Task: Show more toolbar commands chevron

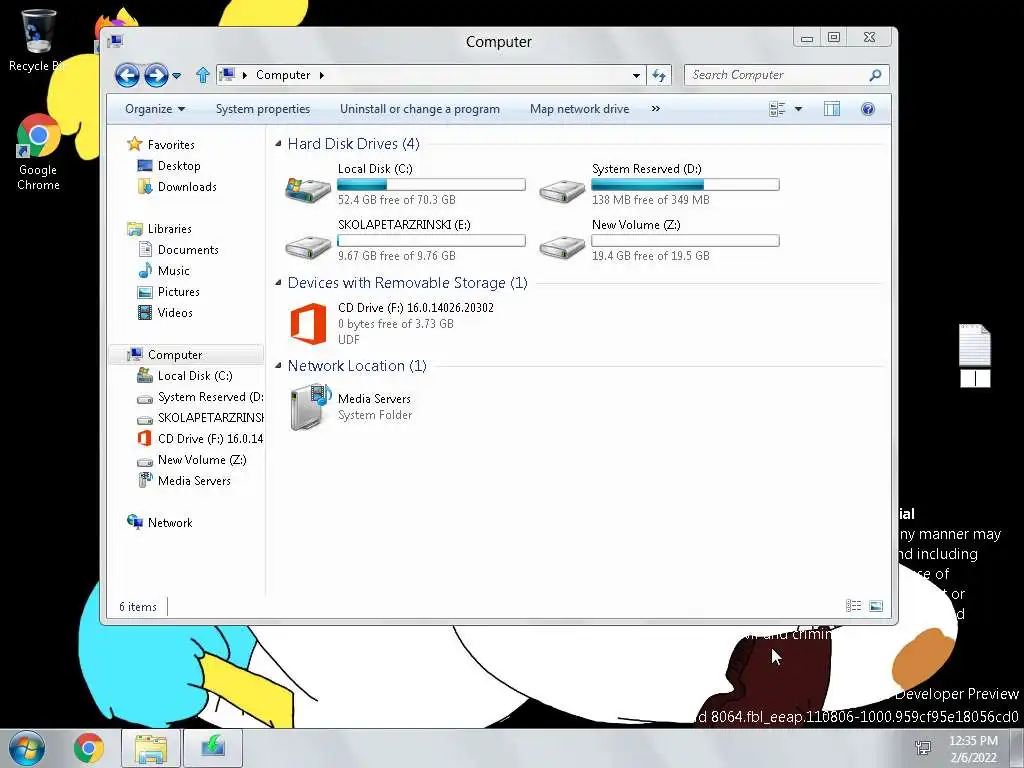Action: [x=656, y=109]
